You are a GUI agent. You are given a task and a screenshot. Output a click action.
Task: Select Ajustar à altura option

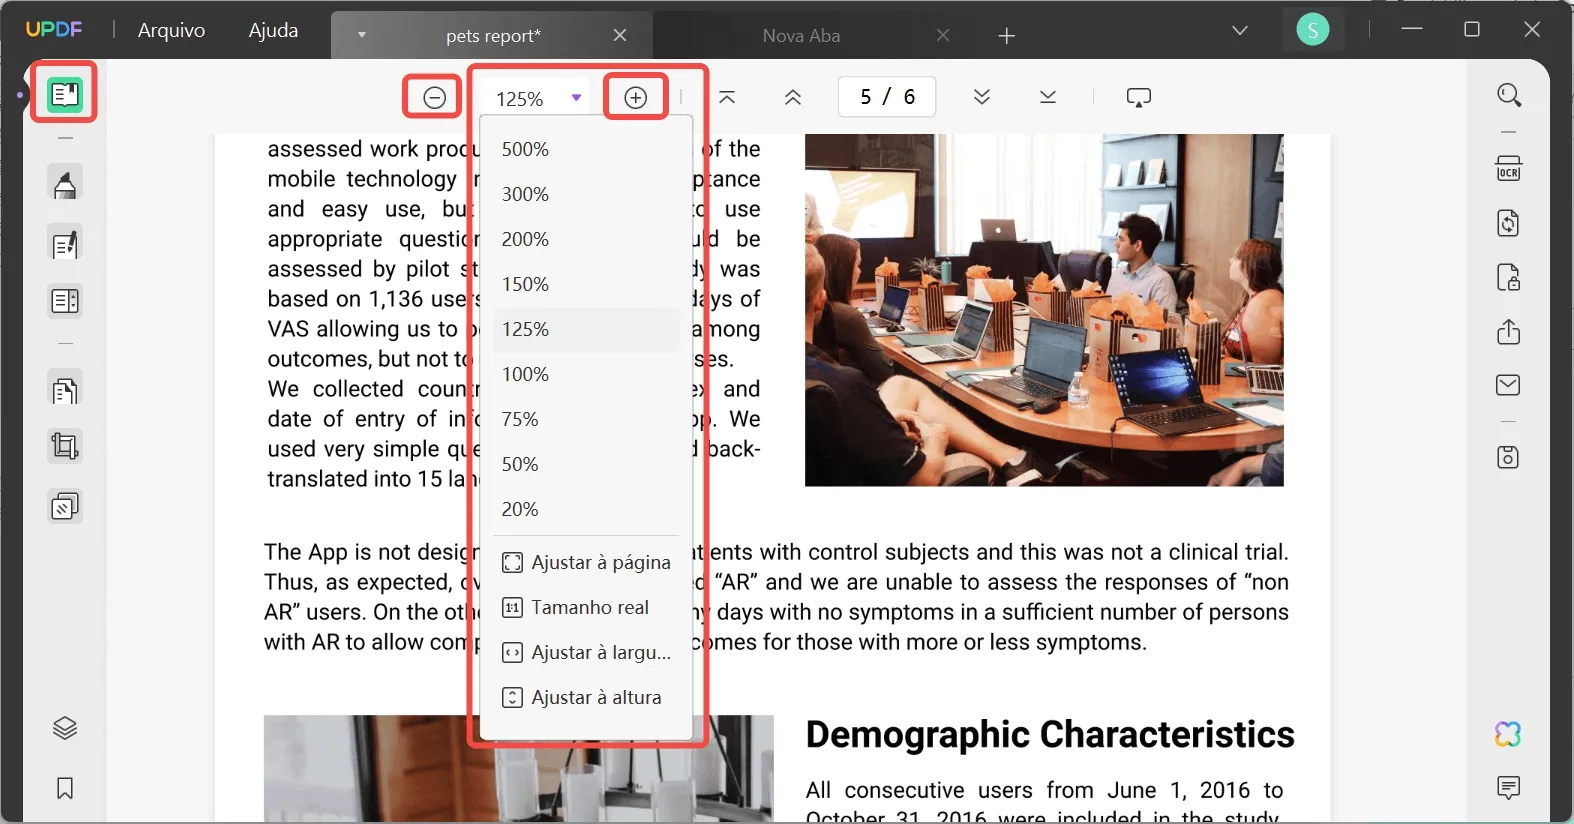tap(586, 697)
